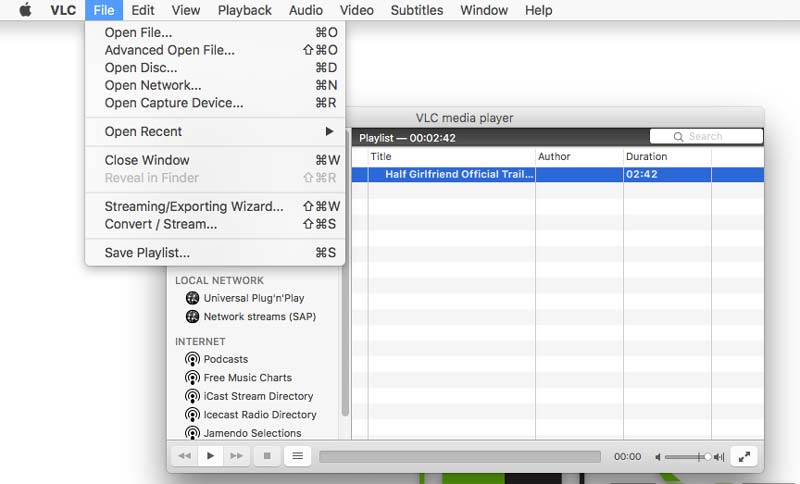The image size is (800, 484).
Task: Click the Network streams globe icon
Action: (192, 317)
